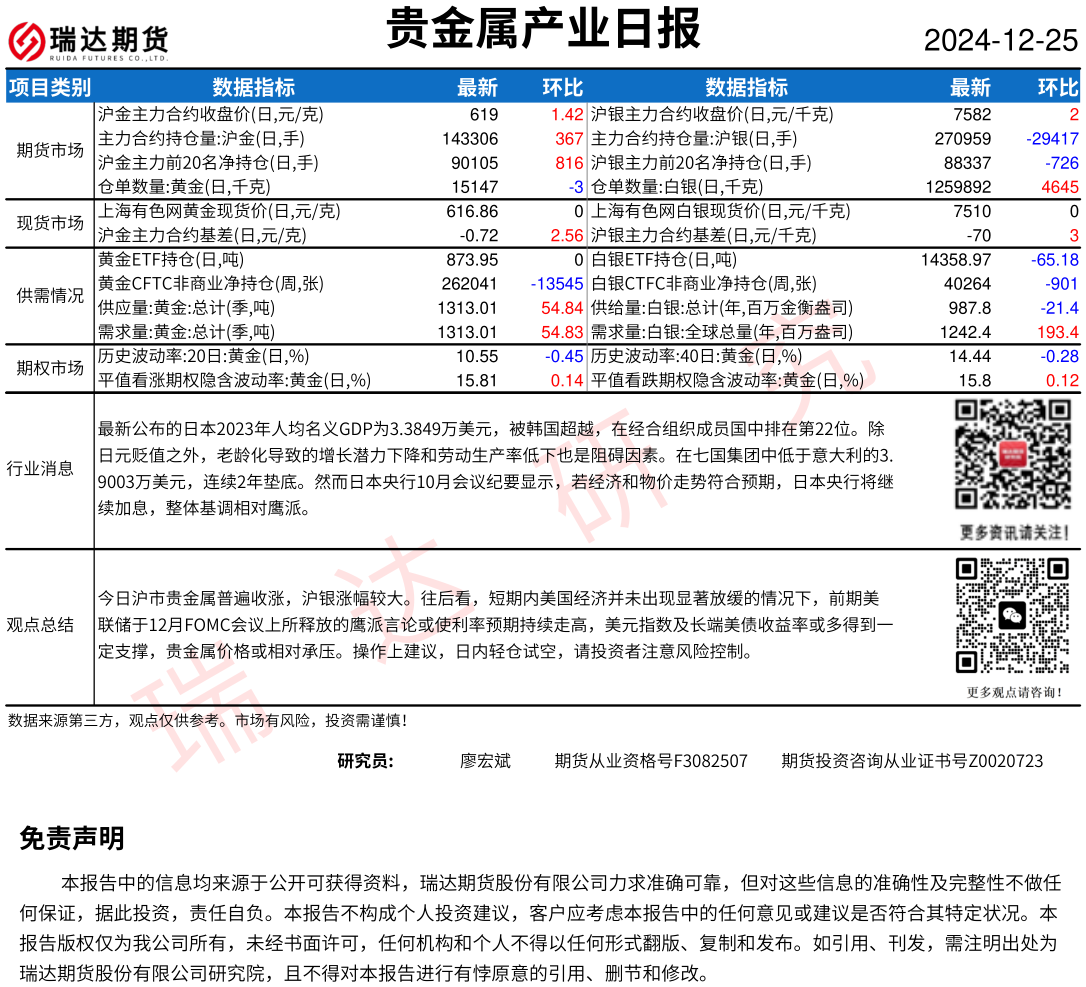Click the 免责声明 heading
This screenshot has width=1086, height=987.
tap(72, 839)
